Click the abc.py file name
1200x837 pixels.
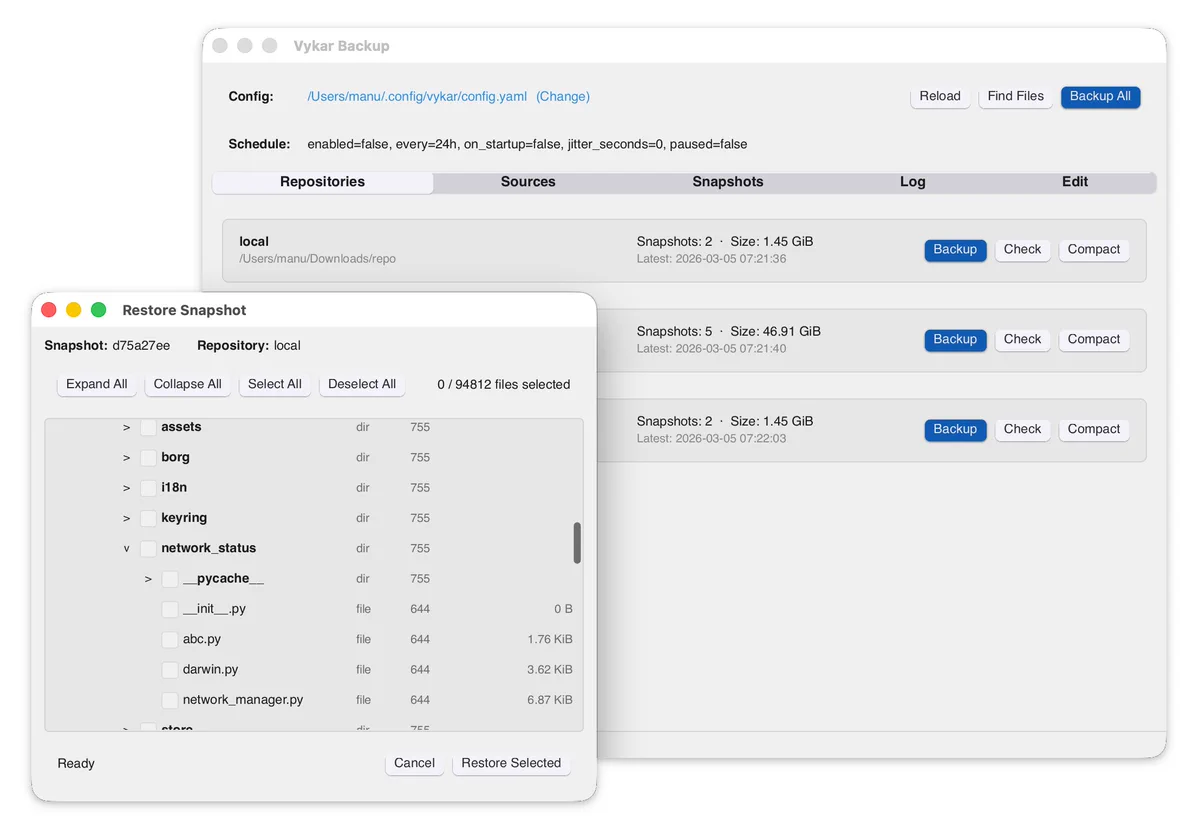[x=202, y=639]
